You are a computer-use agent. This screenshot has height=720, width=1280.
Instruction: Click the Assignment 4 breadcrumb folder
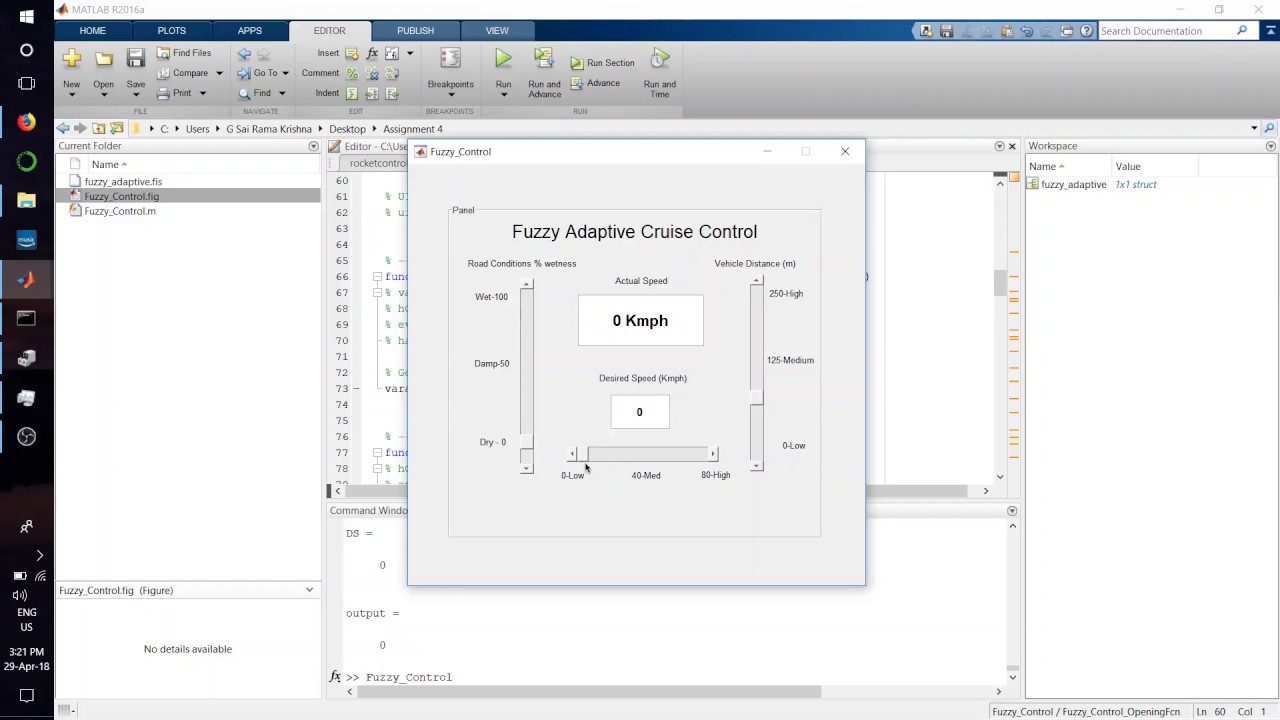pos(412,129)
